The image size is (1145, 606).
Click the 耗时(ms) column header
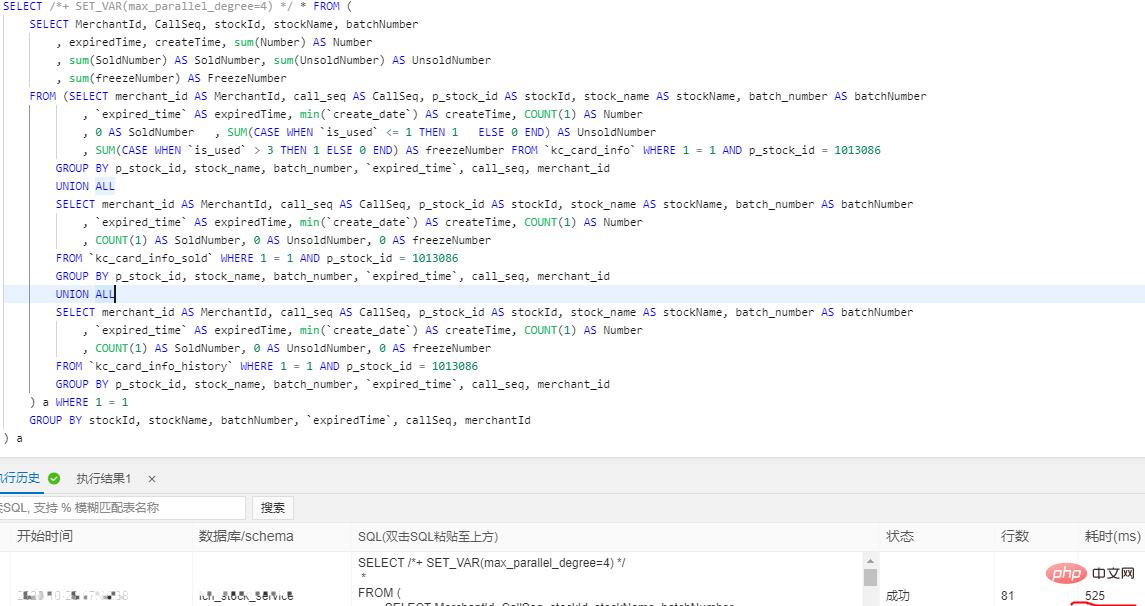(1112, 536)
